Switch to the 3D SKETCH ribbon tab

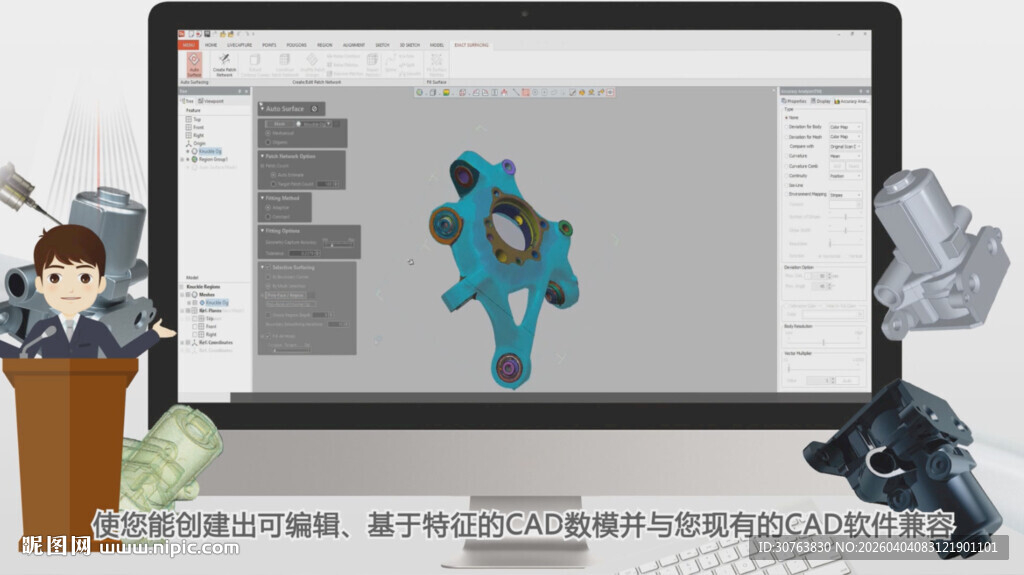click(x=409, y=45)
